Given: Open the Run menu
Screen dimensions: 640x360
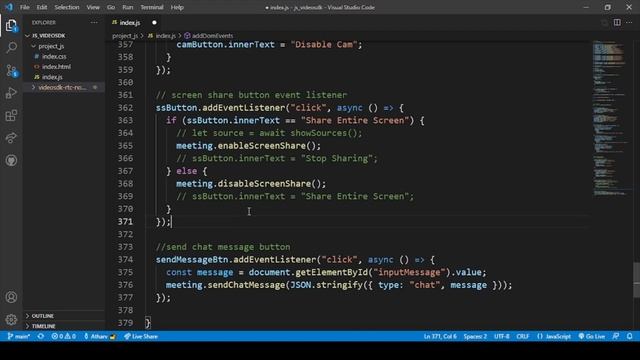Looking at the screenshot, I should (x=128, y=7).
